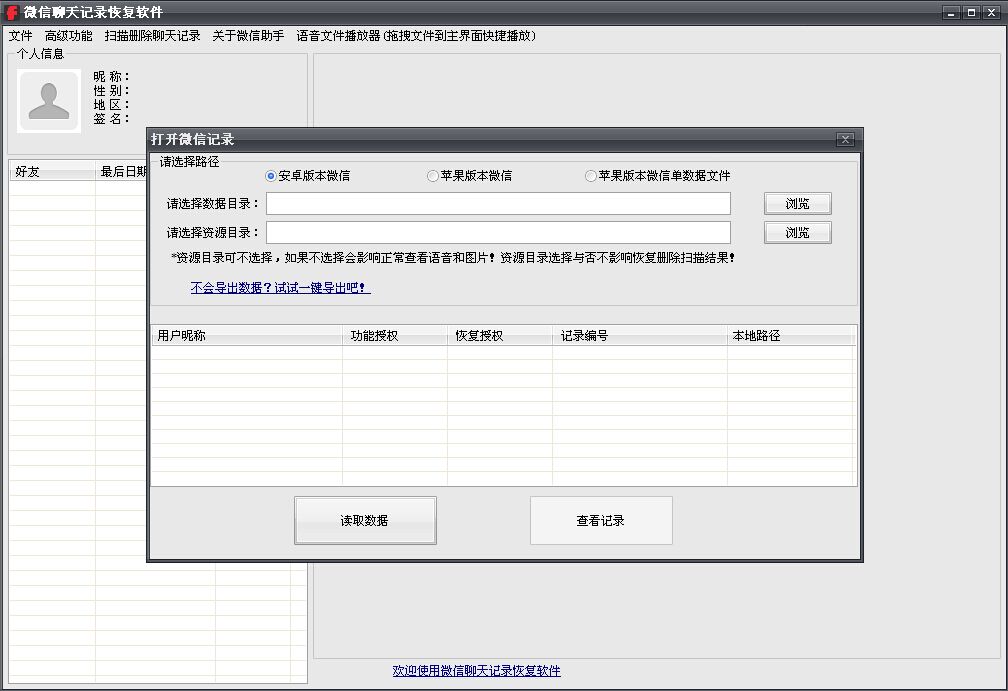The height and width of the screenshot is (691, 1008).
Task: Open the 文件 menu
Action: [x=20, y=35]
